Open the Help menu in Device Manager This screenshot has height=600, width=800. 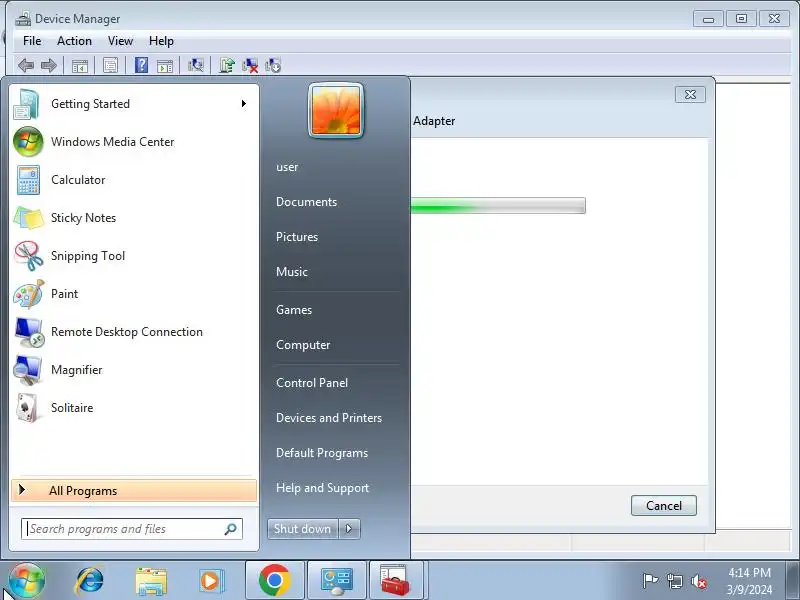[161, 41]
